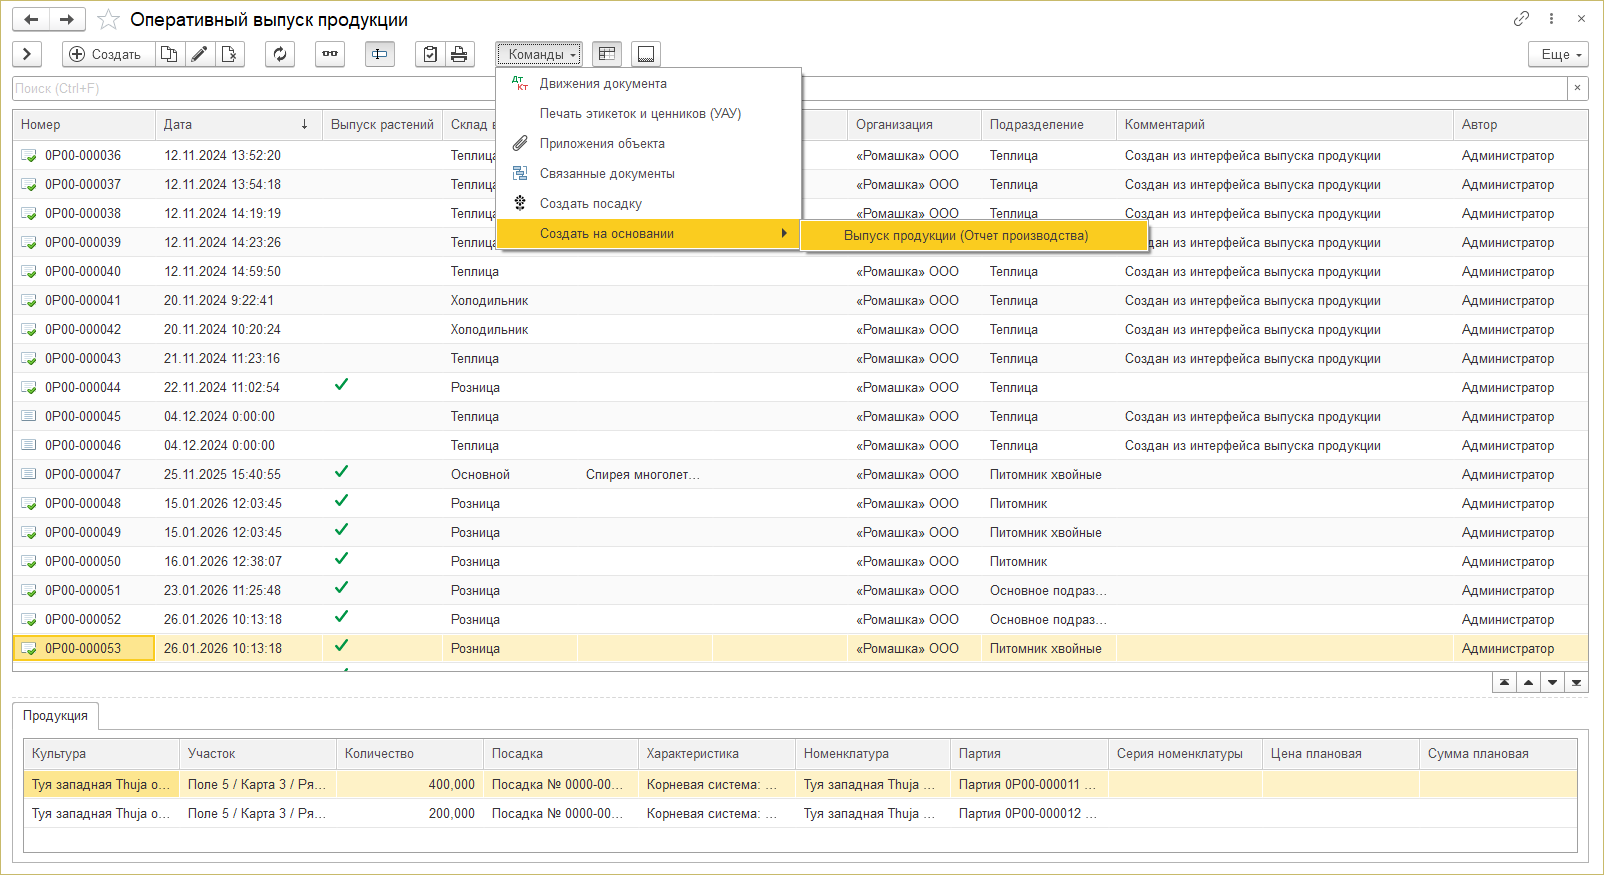Open the Еще dropdown menu
This screenshot has height=875, width=1604.
1558,54
